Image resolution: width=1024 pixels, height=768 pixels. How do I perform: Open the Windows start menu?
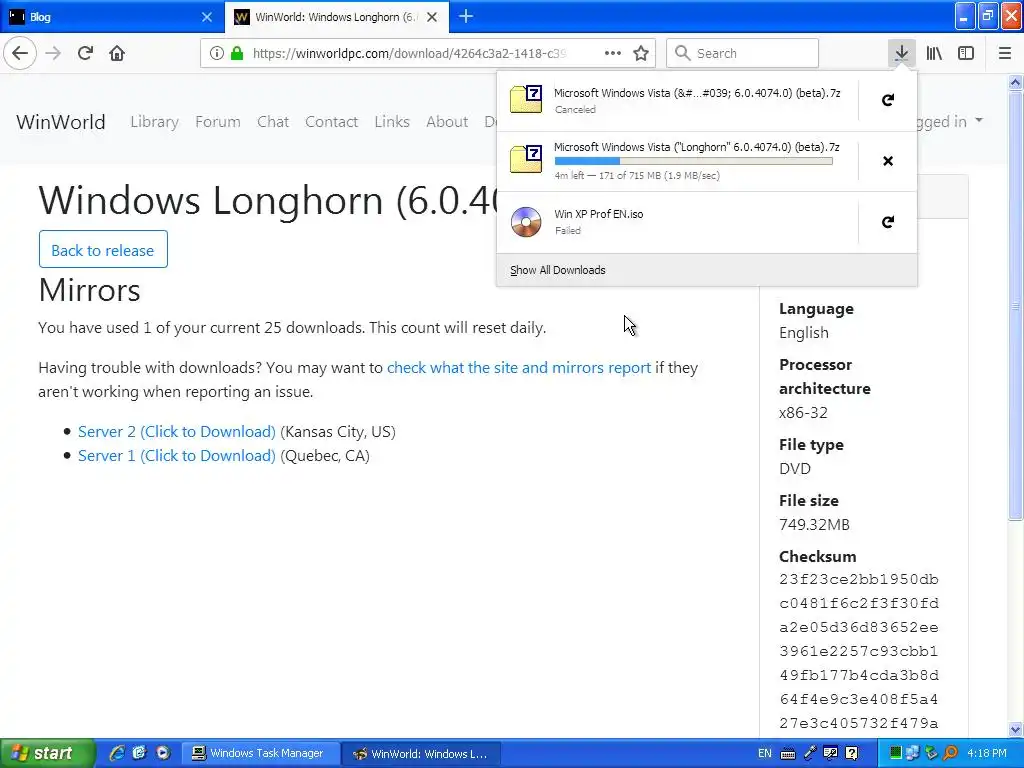tap(46, 753)
